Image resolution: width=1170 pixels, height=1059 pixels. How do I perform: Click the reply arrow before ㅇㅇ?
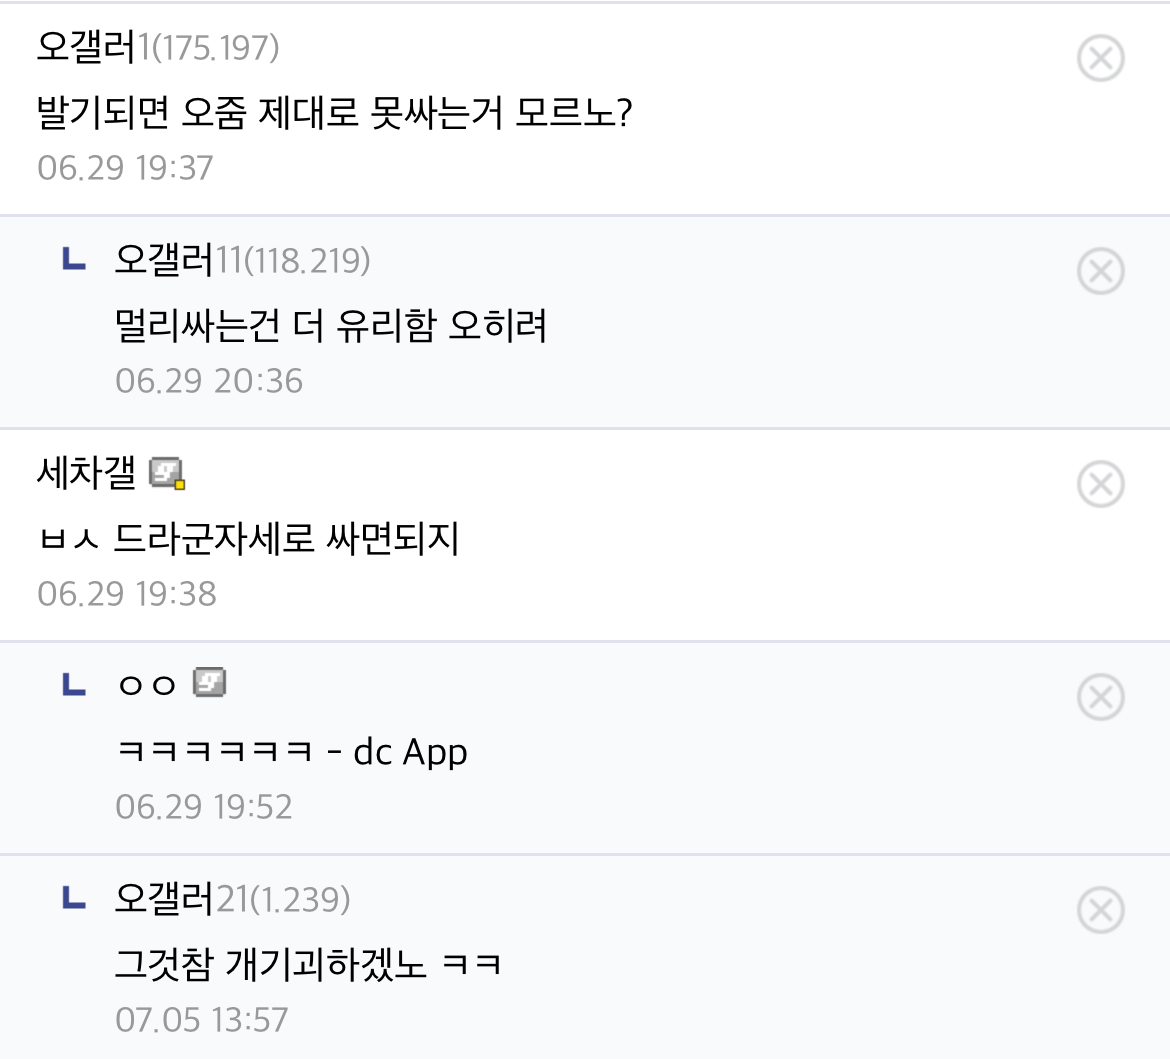tap(74, 684)
